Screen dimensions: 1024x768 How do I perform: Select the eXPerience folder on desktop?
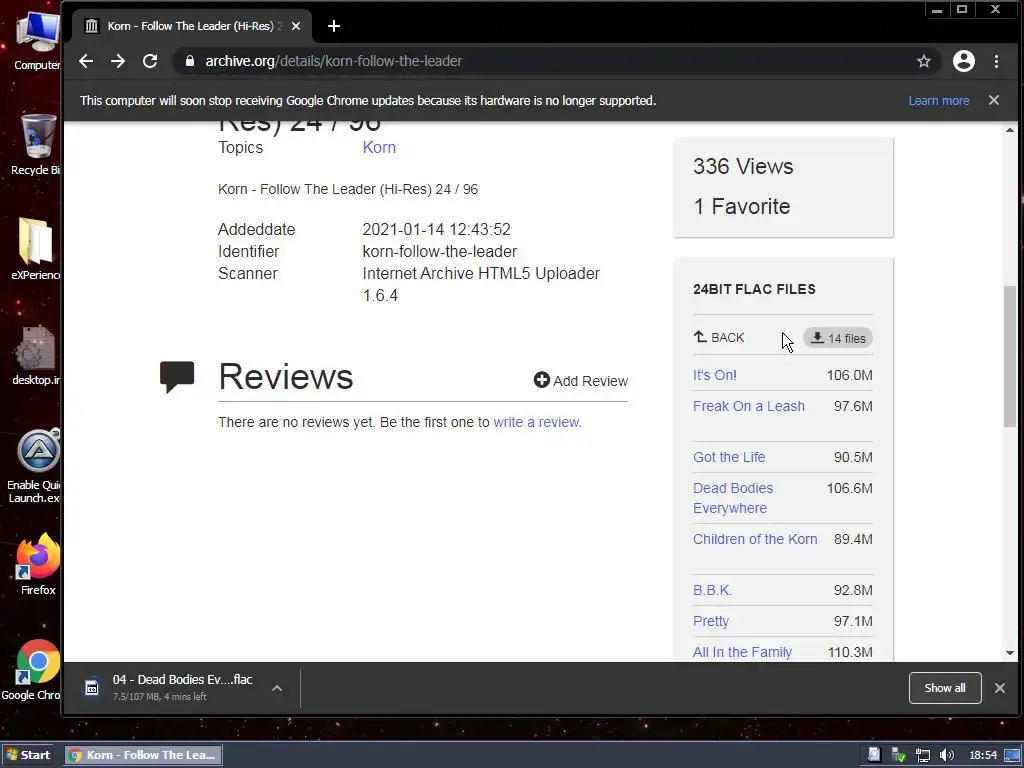tap(37, 249)
